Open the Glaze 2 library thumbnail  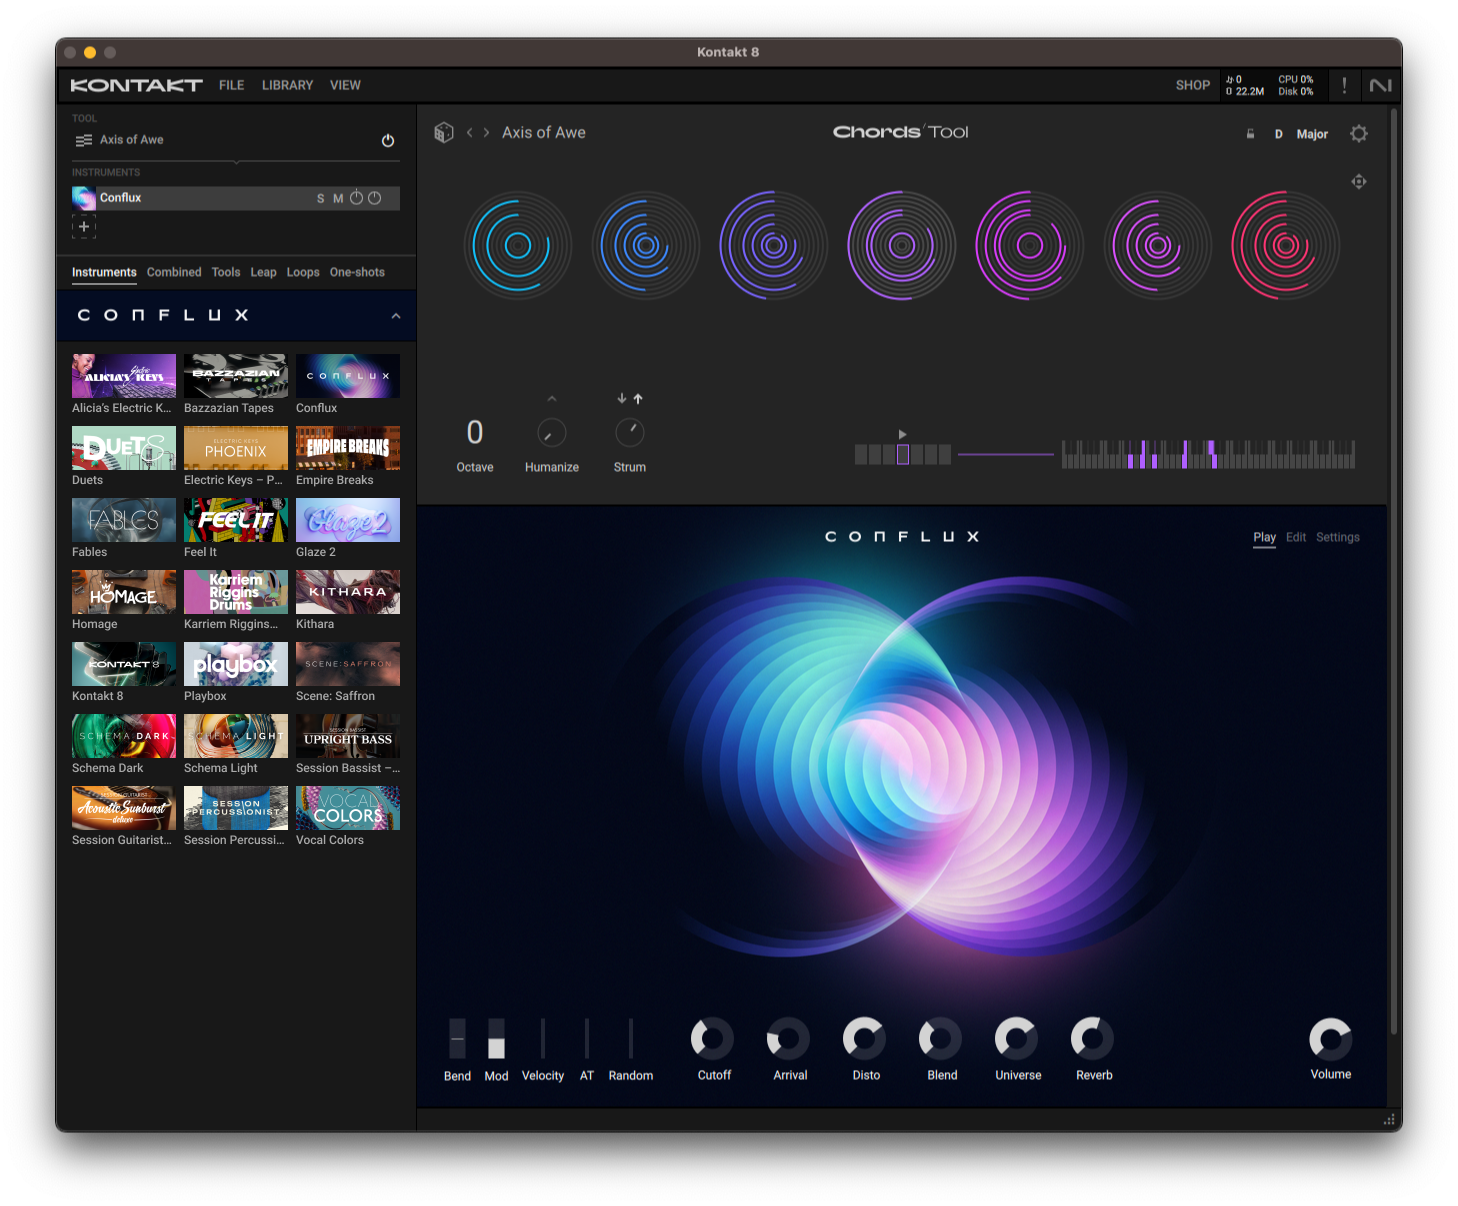[347, 520]
